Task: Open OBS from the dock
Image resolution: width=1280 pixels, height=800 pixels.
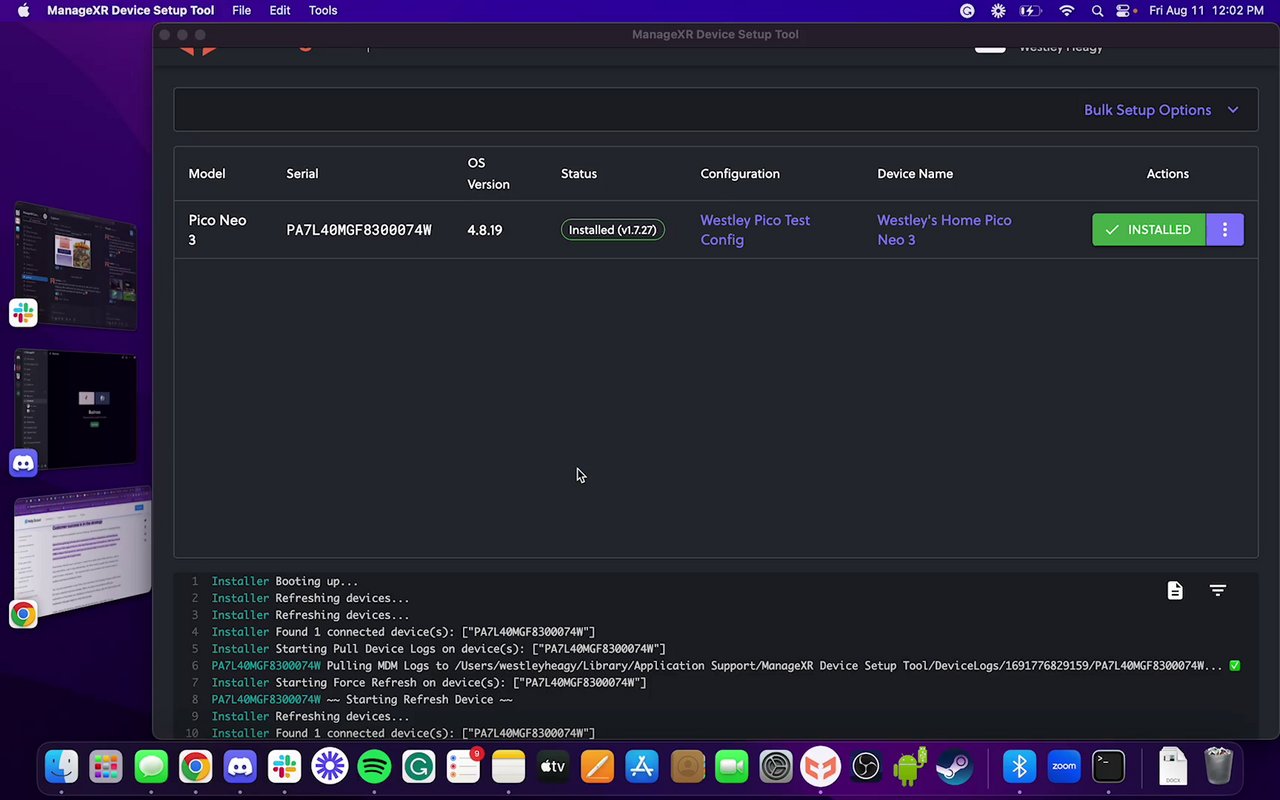Action: 866,767
